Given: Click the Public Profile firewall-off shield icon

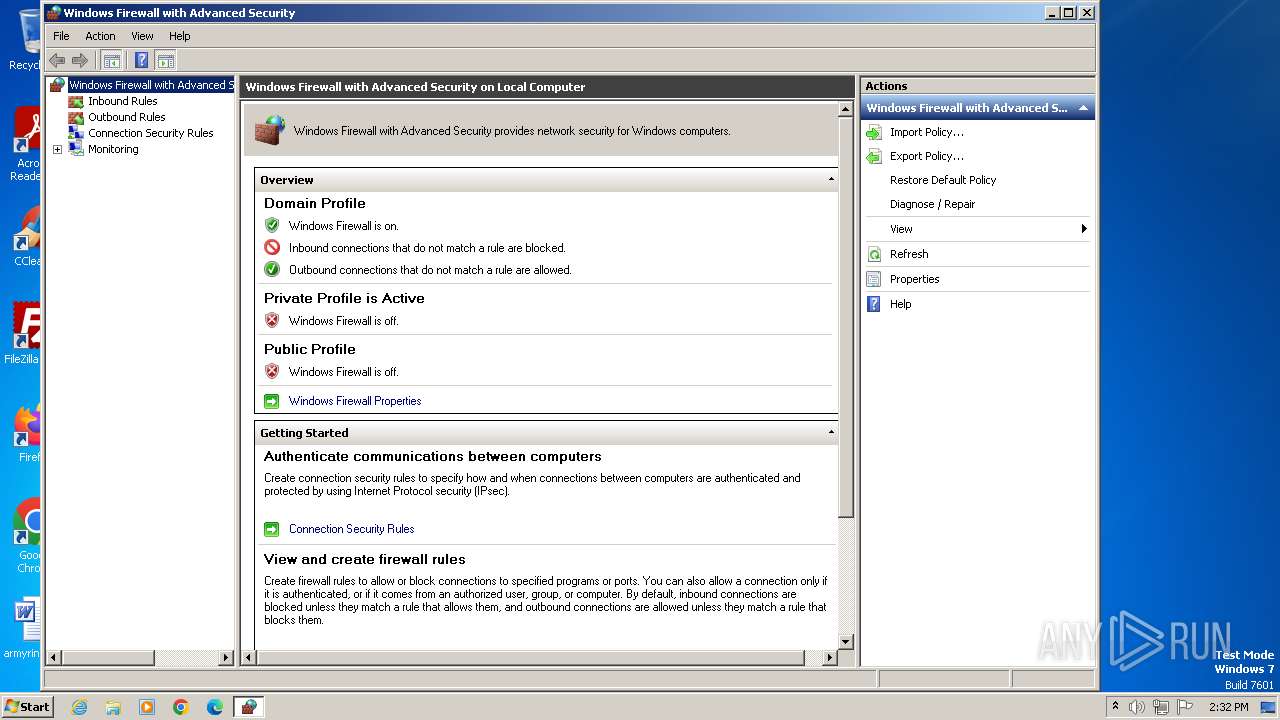Looking at the screenshot, I should point(271,371).
